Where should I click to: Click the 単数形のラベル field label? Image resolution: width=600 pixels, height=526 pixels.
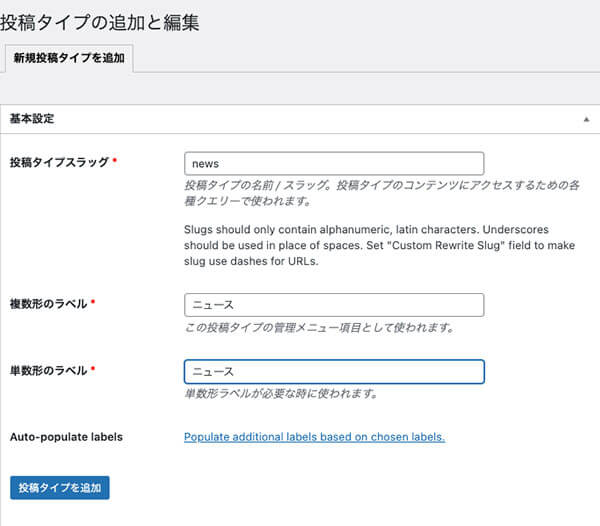pos(46,370)
